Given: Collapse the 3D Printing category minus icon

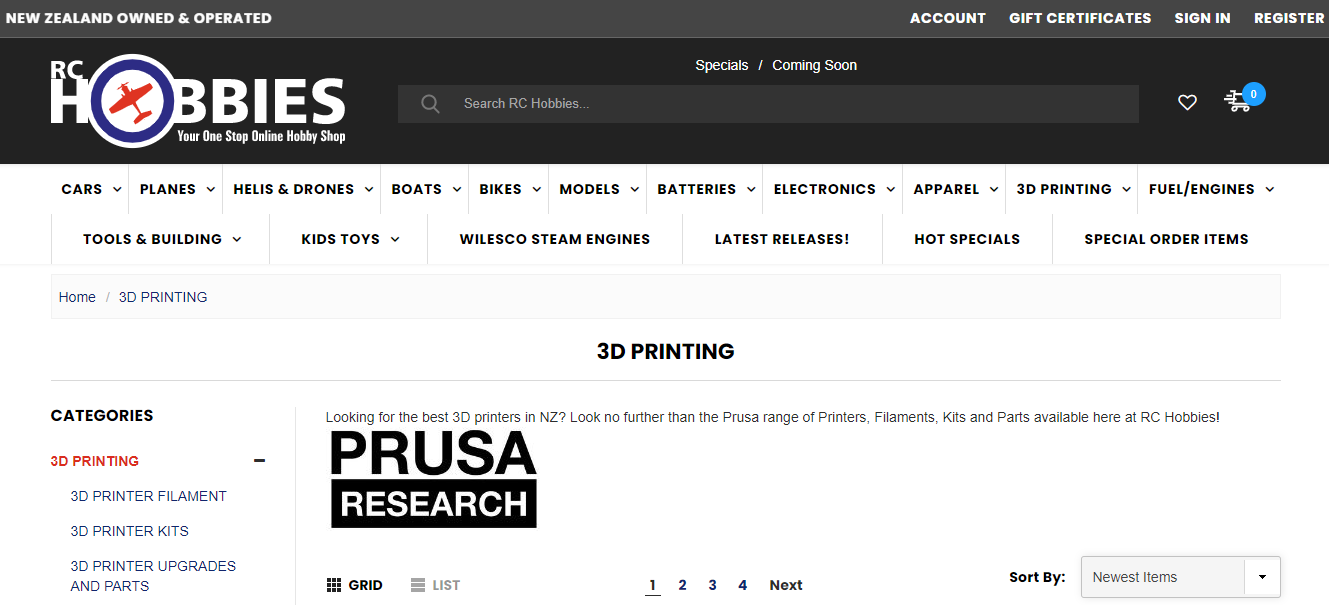Looking at the screenshot, I should click(x=260, y=461).
